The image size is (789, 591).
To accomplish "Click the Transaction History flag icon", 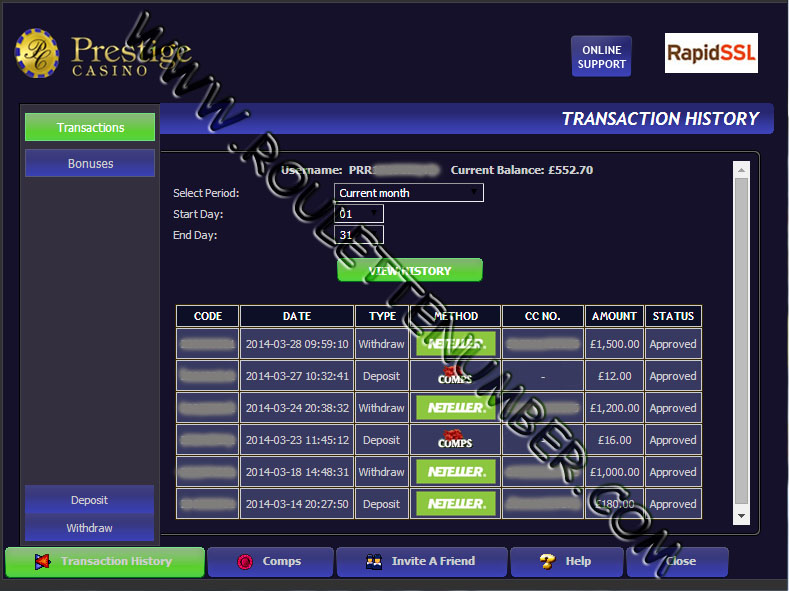I will click(43, 561).
